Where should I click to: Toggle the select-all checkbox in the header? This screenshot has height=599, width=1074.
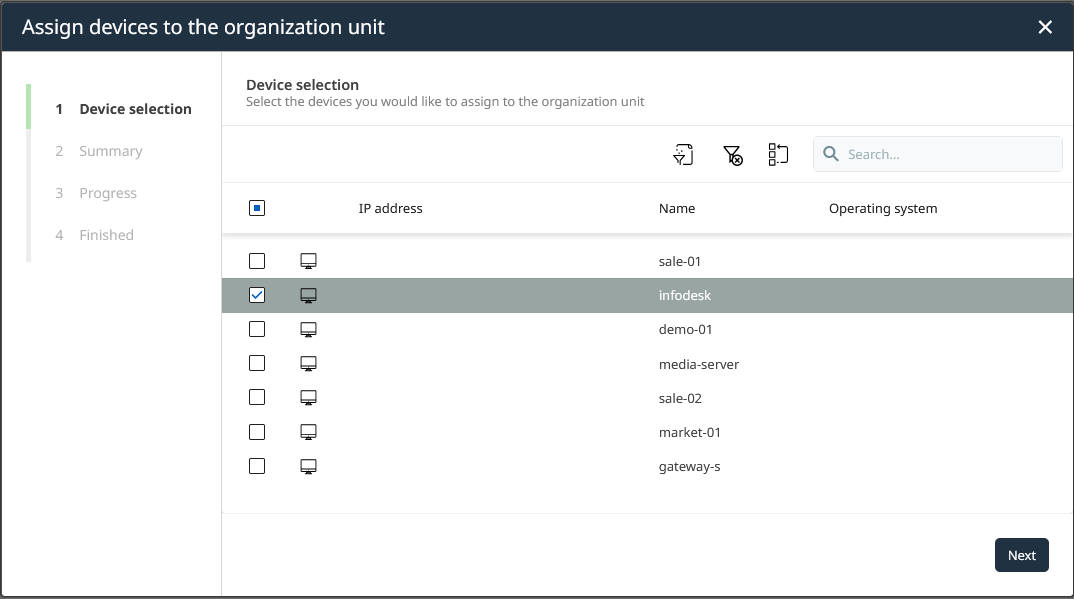(257, 207)
